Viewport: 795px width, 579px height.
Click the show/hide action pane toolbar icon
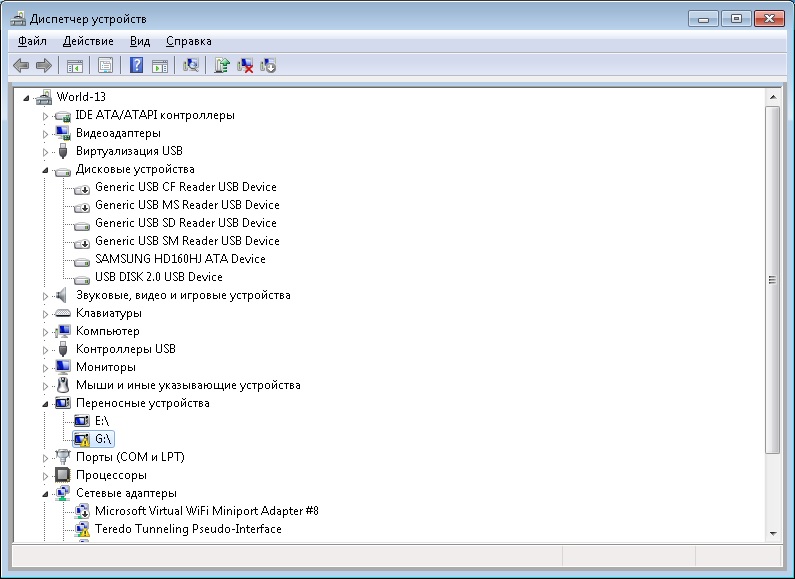[160, 65]
